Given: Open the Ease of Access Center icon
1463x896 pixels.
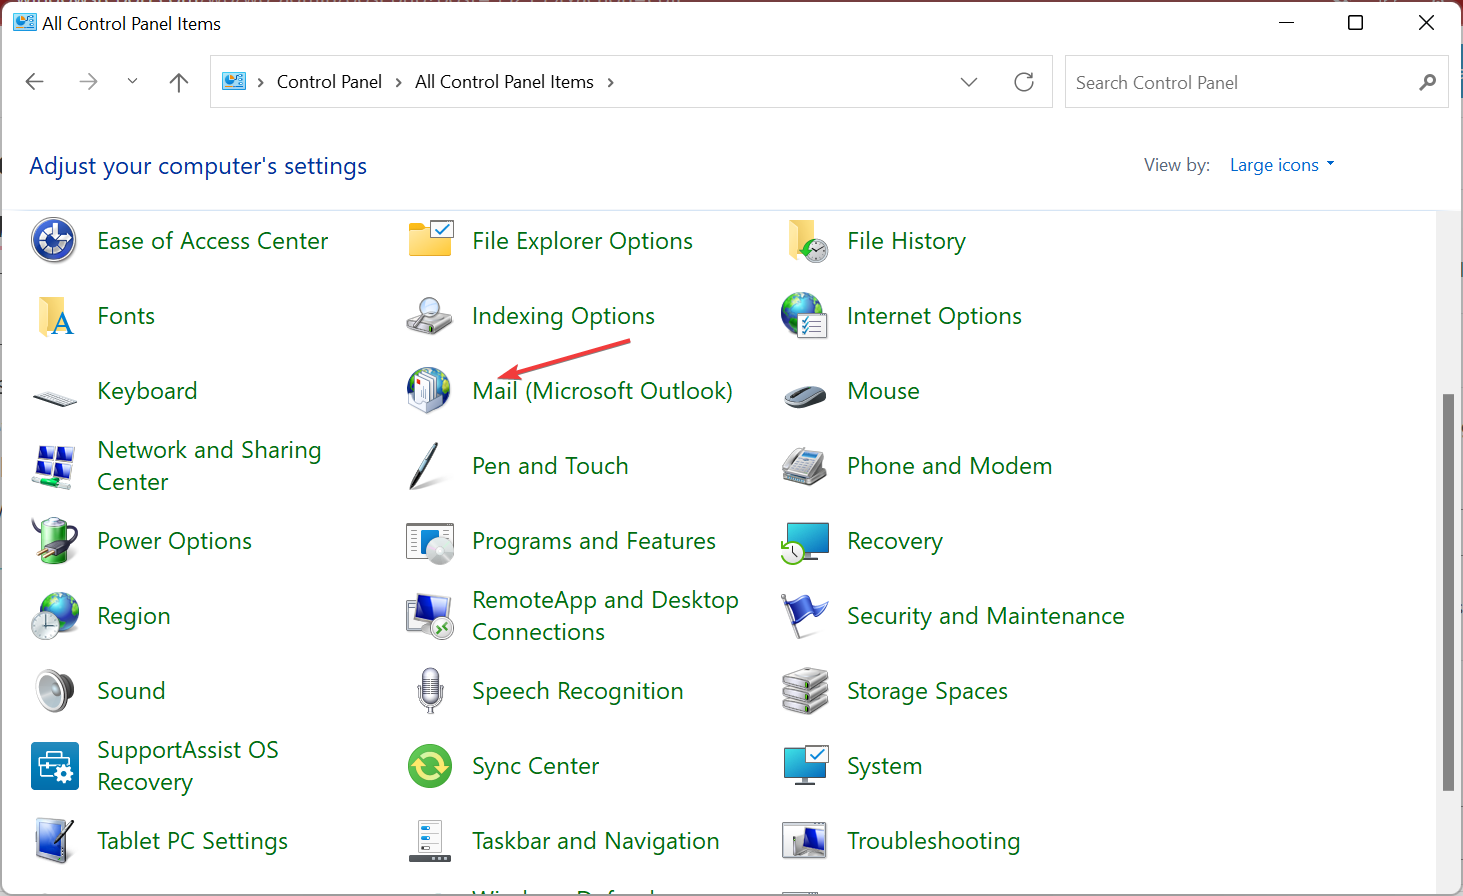Looking at the screenshot, I should (x=54, y=241).
